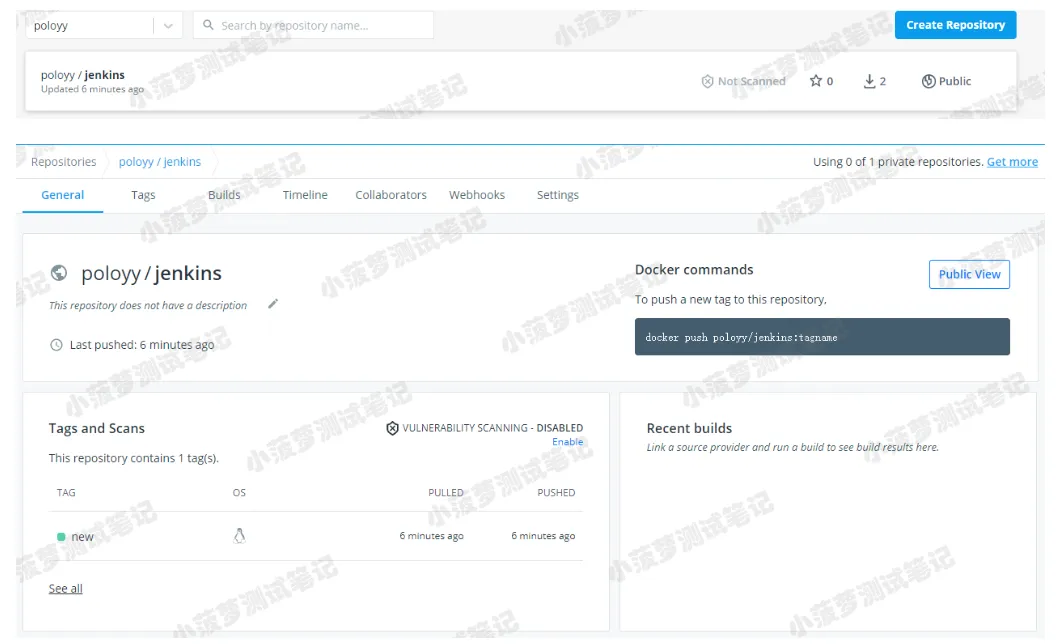Open the poloyy namespace dropdown
This screenshot has height=644, width=1057.
tap(104, 26)
